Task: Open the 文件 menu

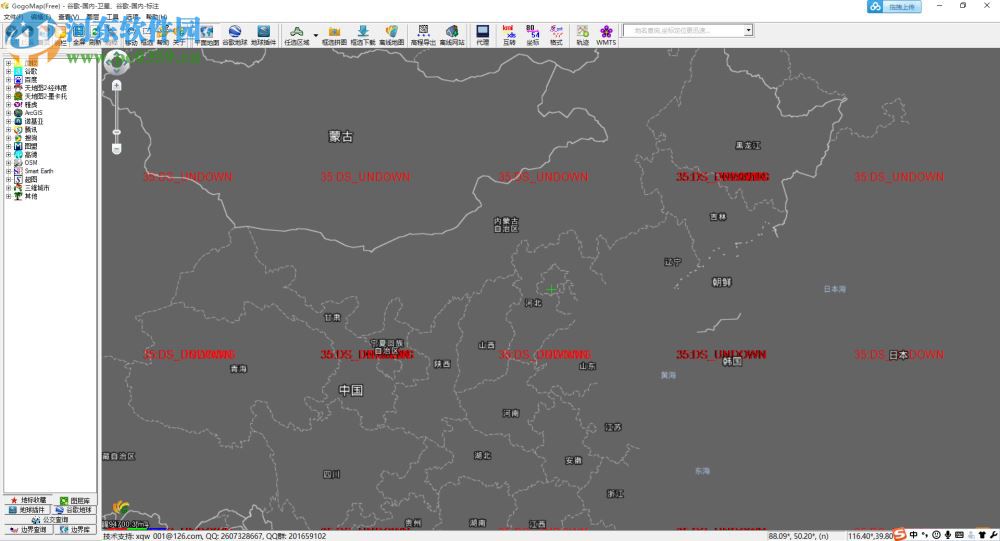Action: (13, 17)
